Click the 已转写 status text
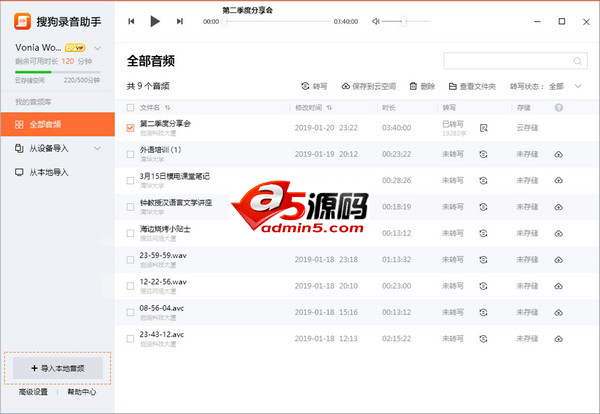 [453, 124]
